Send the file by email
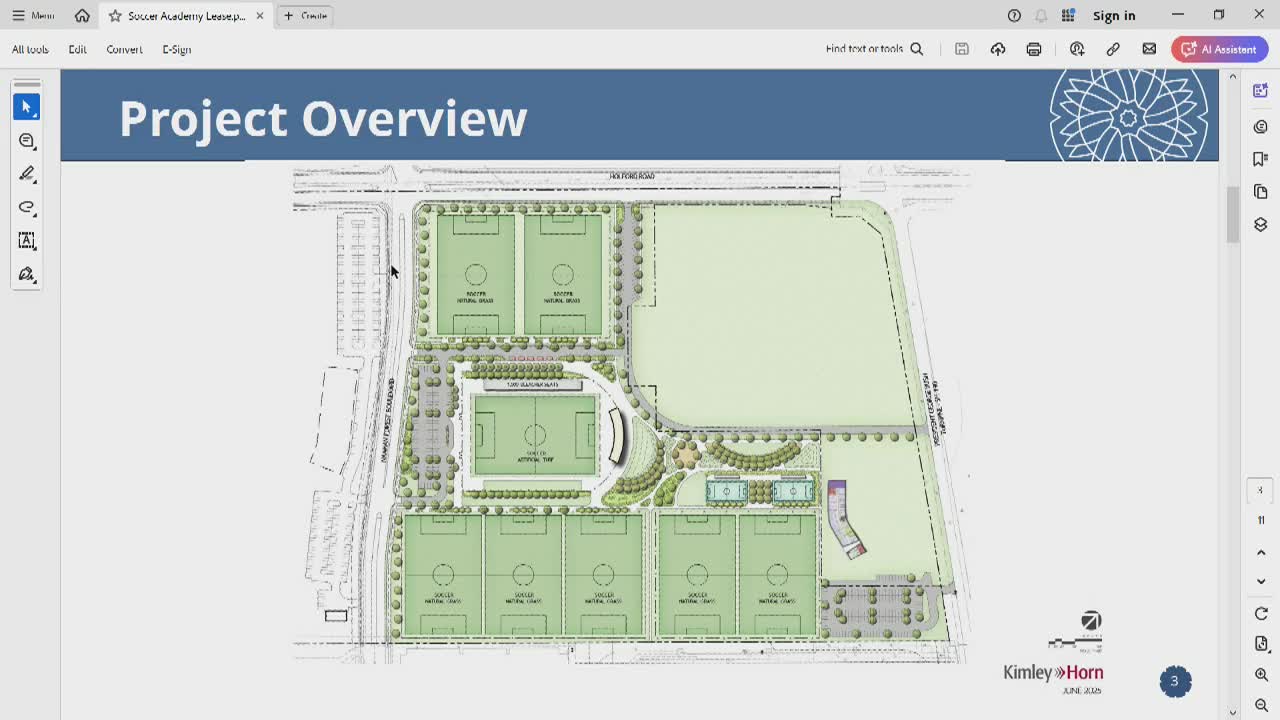 coord(1149,49)
